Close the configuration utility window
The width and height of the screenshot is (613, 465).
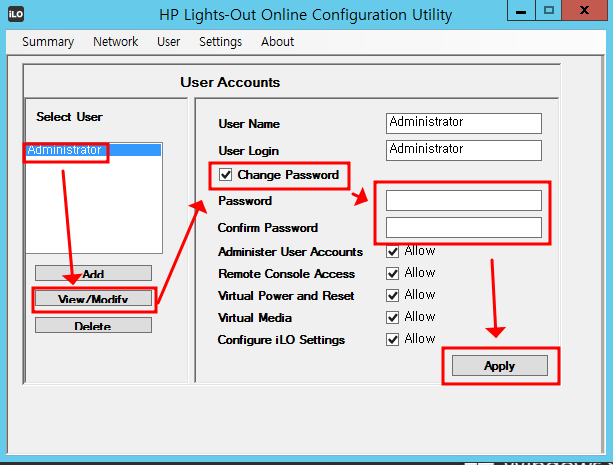[585, 10]
